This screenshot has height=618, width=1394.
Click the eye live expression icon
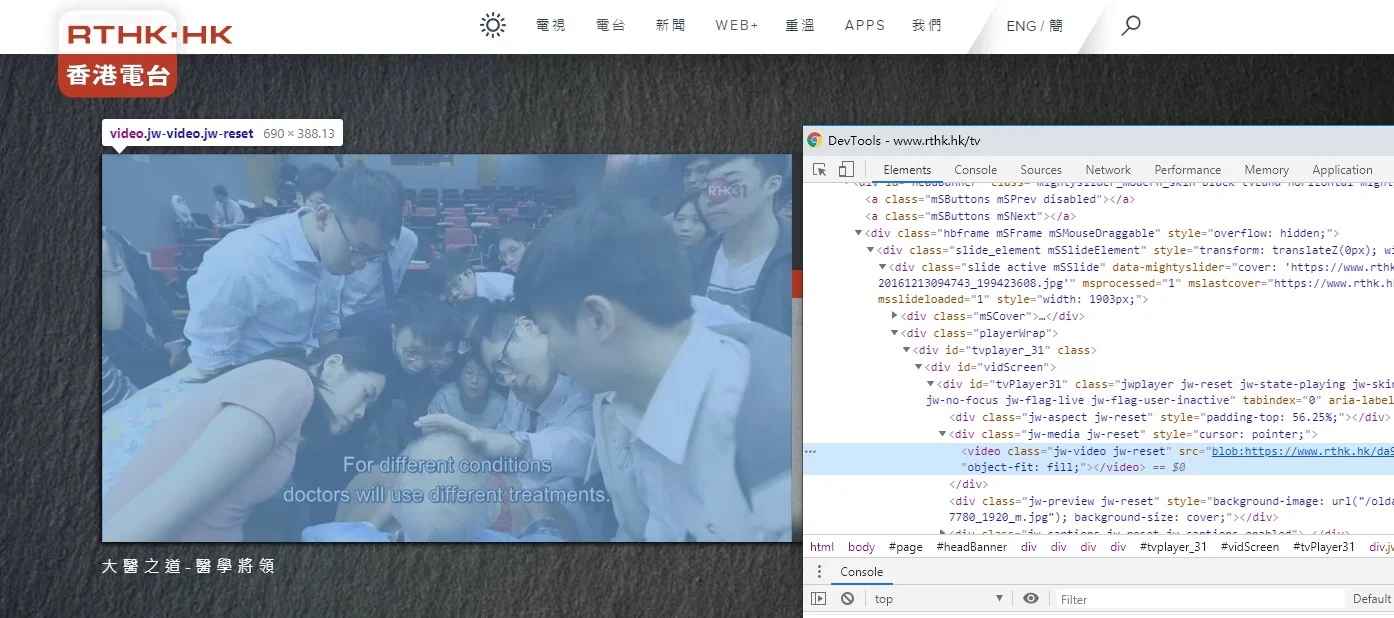[1031, 599]
